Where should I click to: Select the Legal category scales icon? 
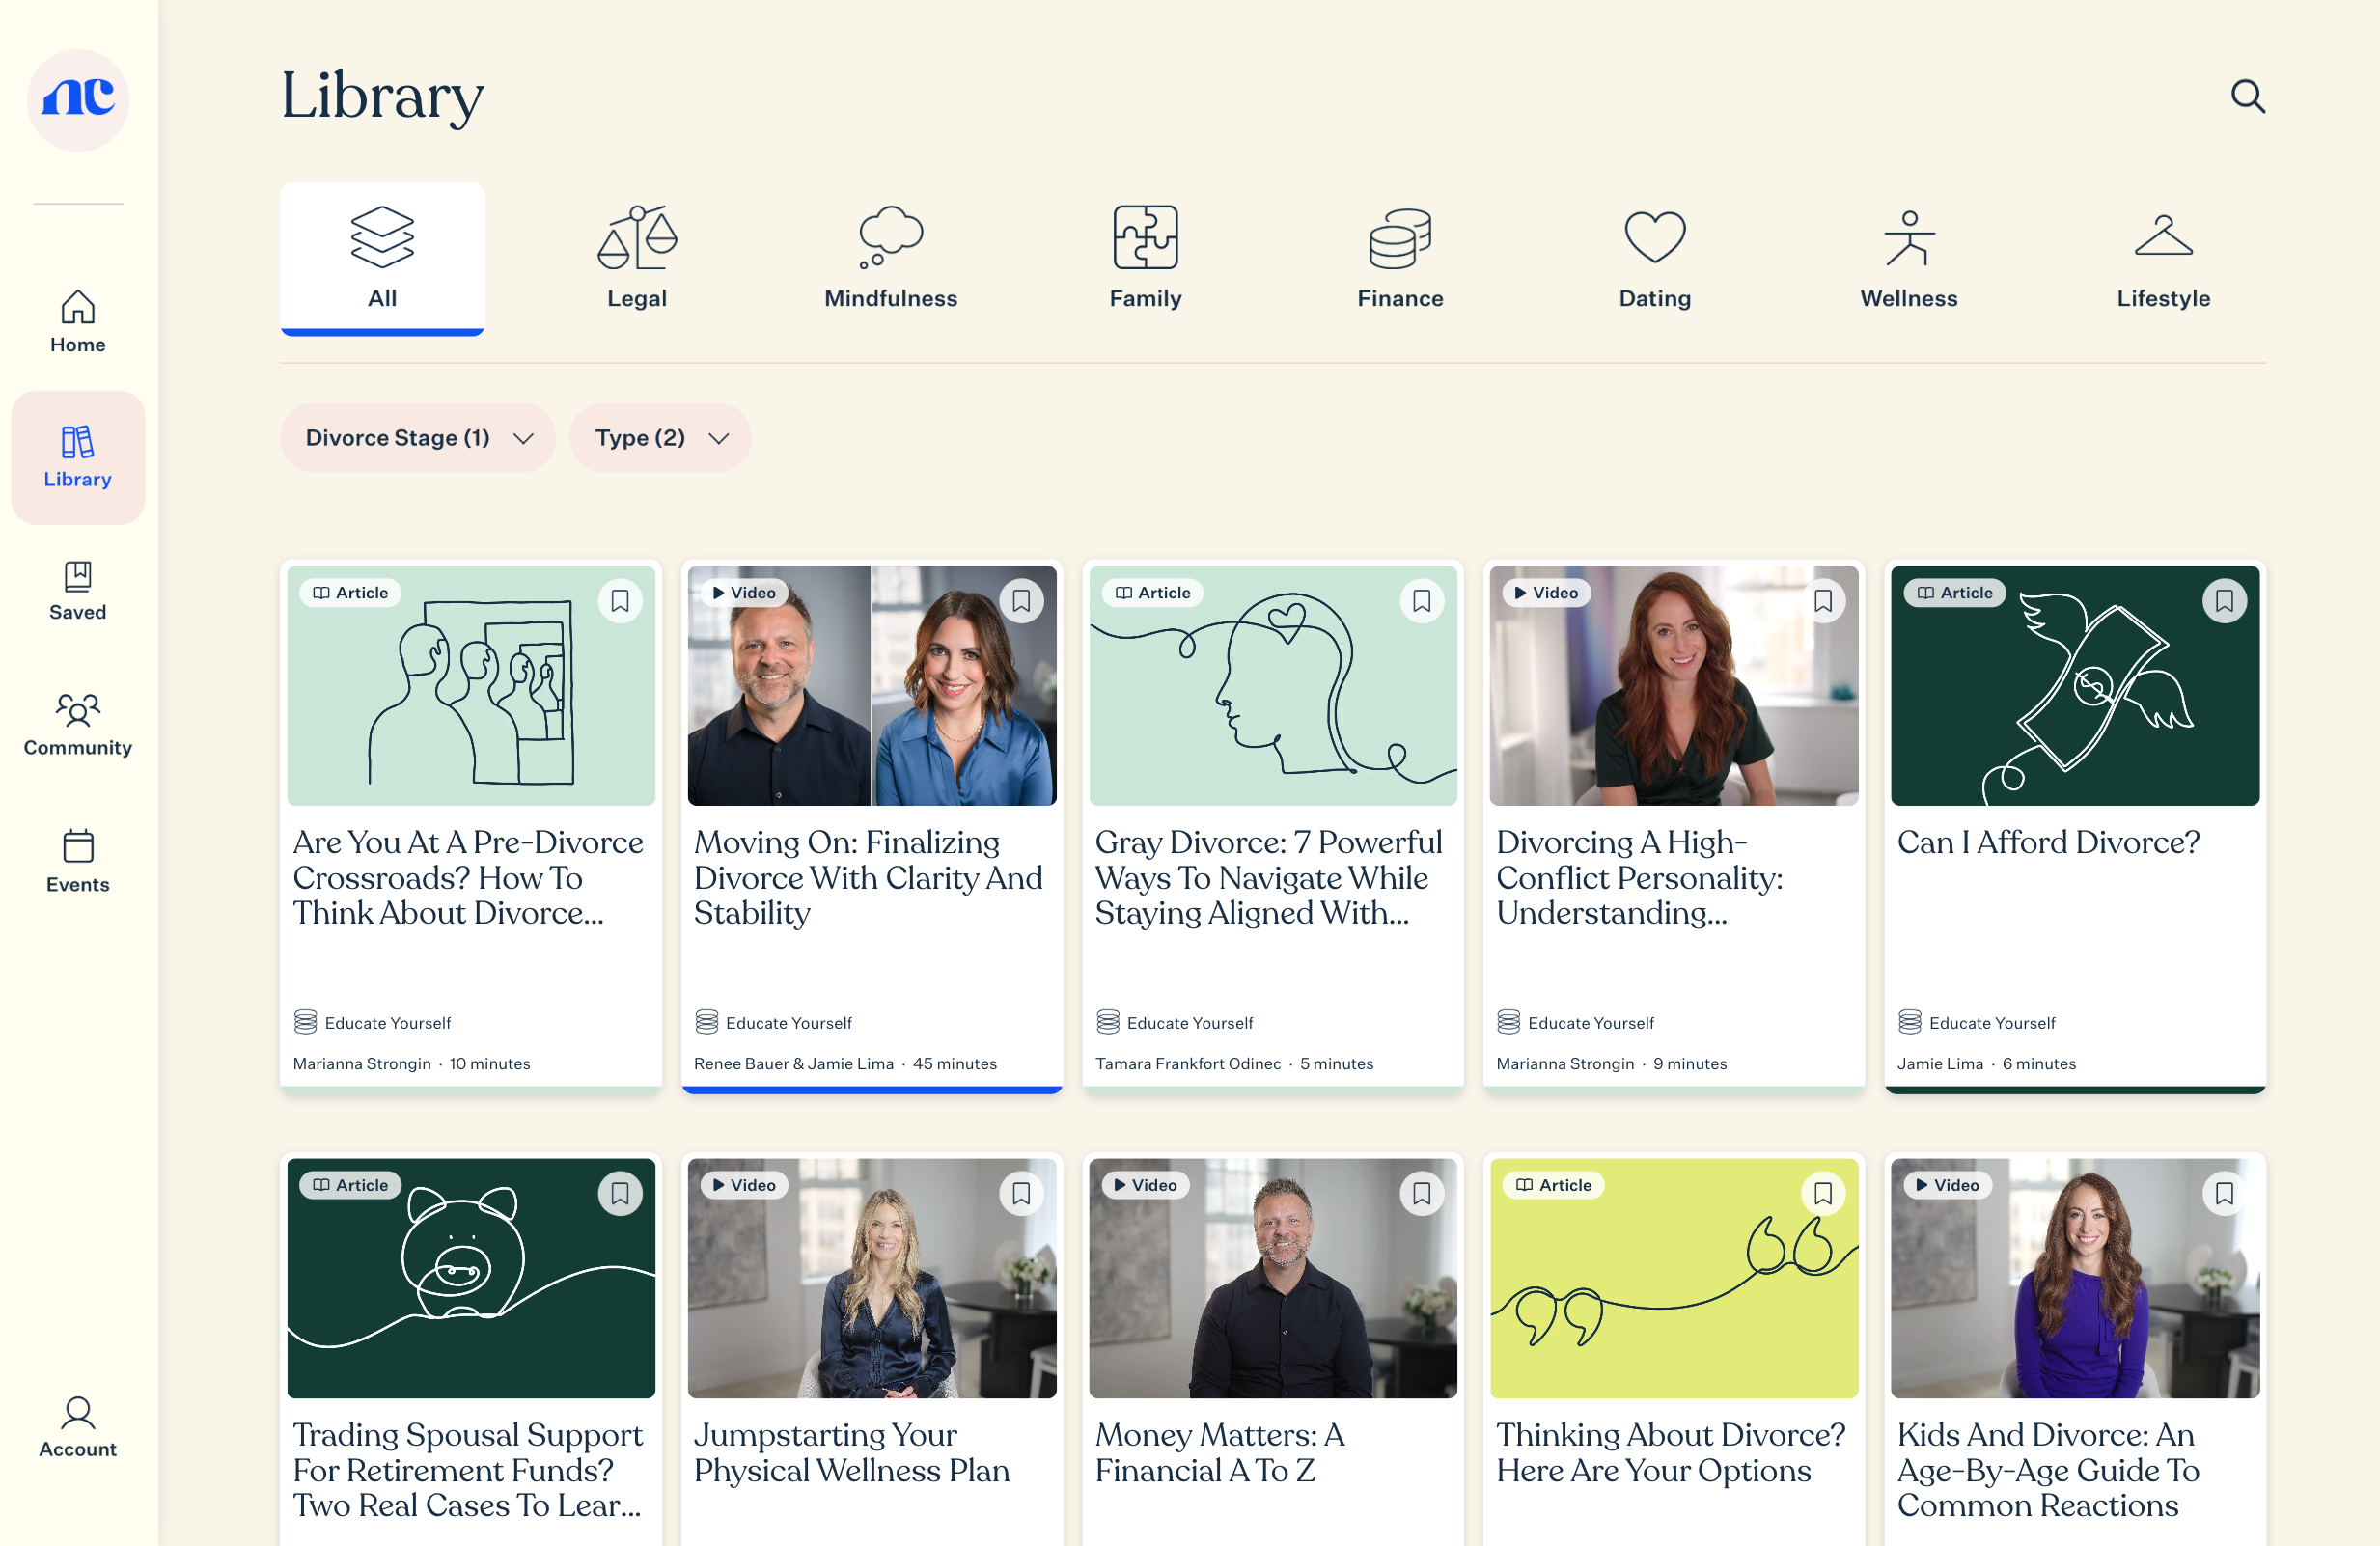[637, 238]
